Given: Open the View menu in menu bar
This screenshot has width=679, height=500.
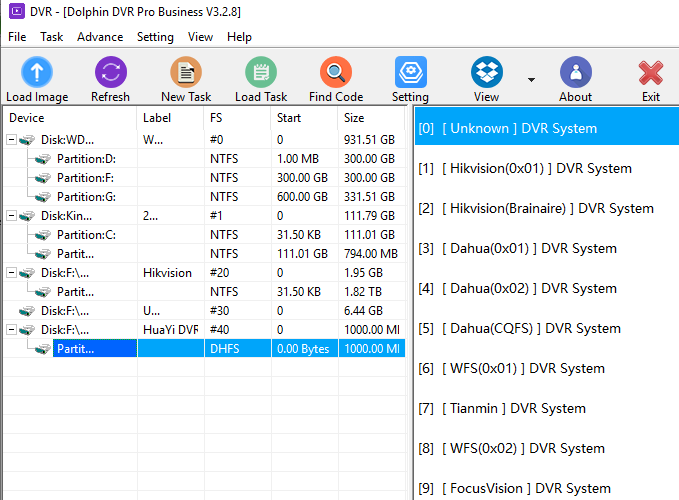Looking at the screenshot, I should [x=200, y=37].
